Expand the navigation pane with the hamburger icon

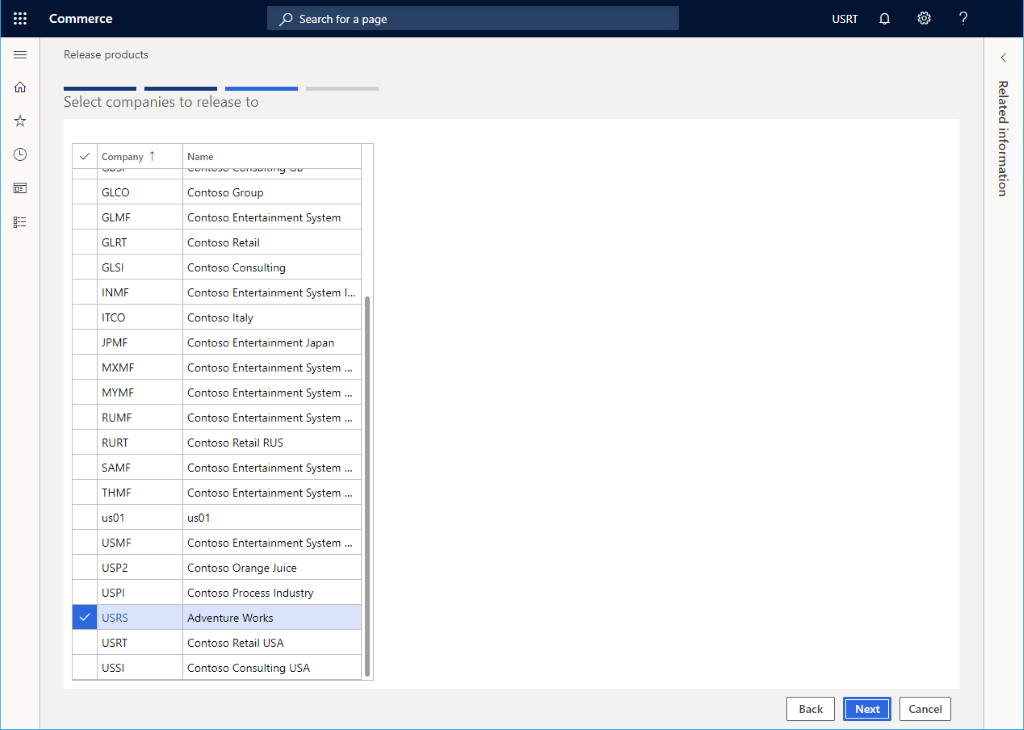coord(19,55)
